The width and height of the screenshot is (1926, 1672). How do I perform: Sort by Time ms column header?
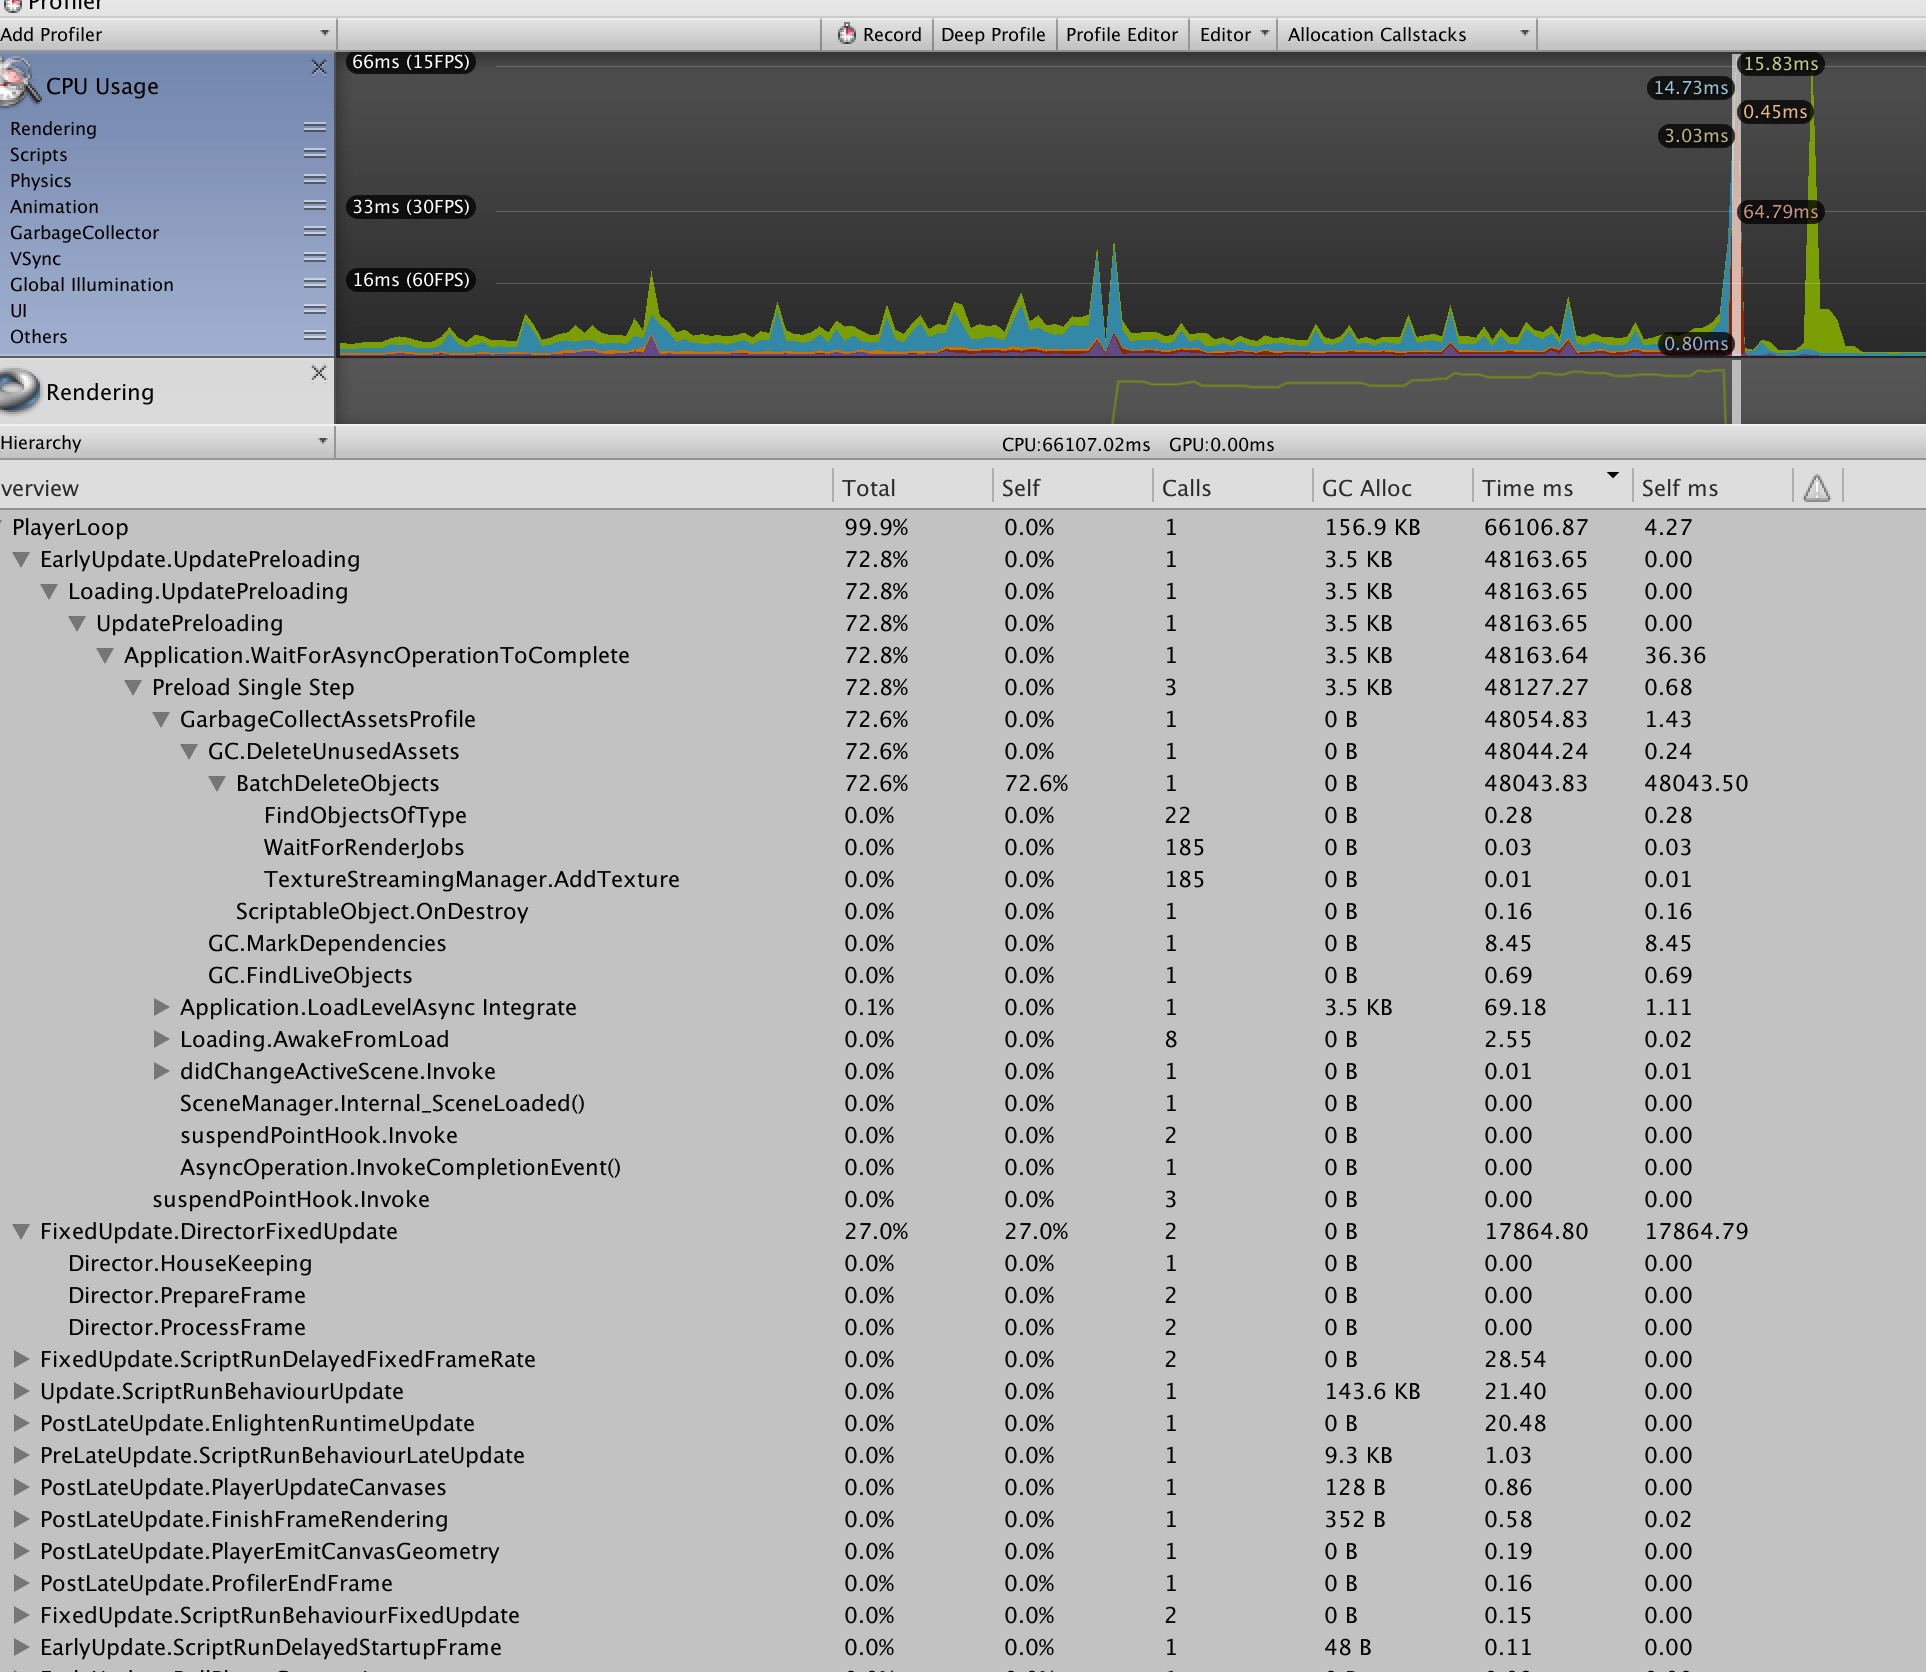pos(1552,488)
